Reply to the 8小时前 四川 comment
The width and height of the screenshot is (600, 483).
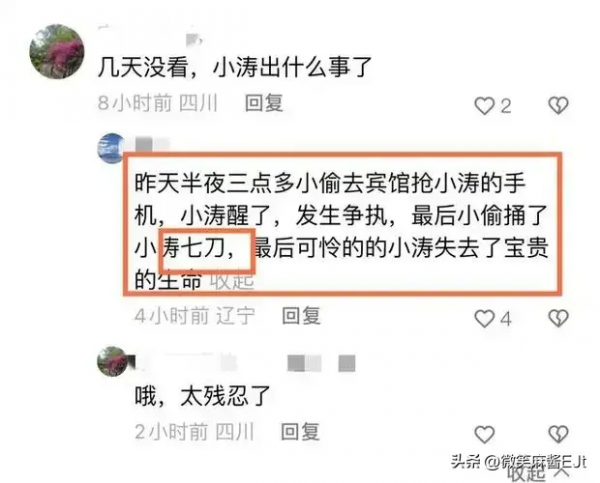[264, 103]
